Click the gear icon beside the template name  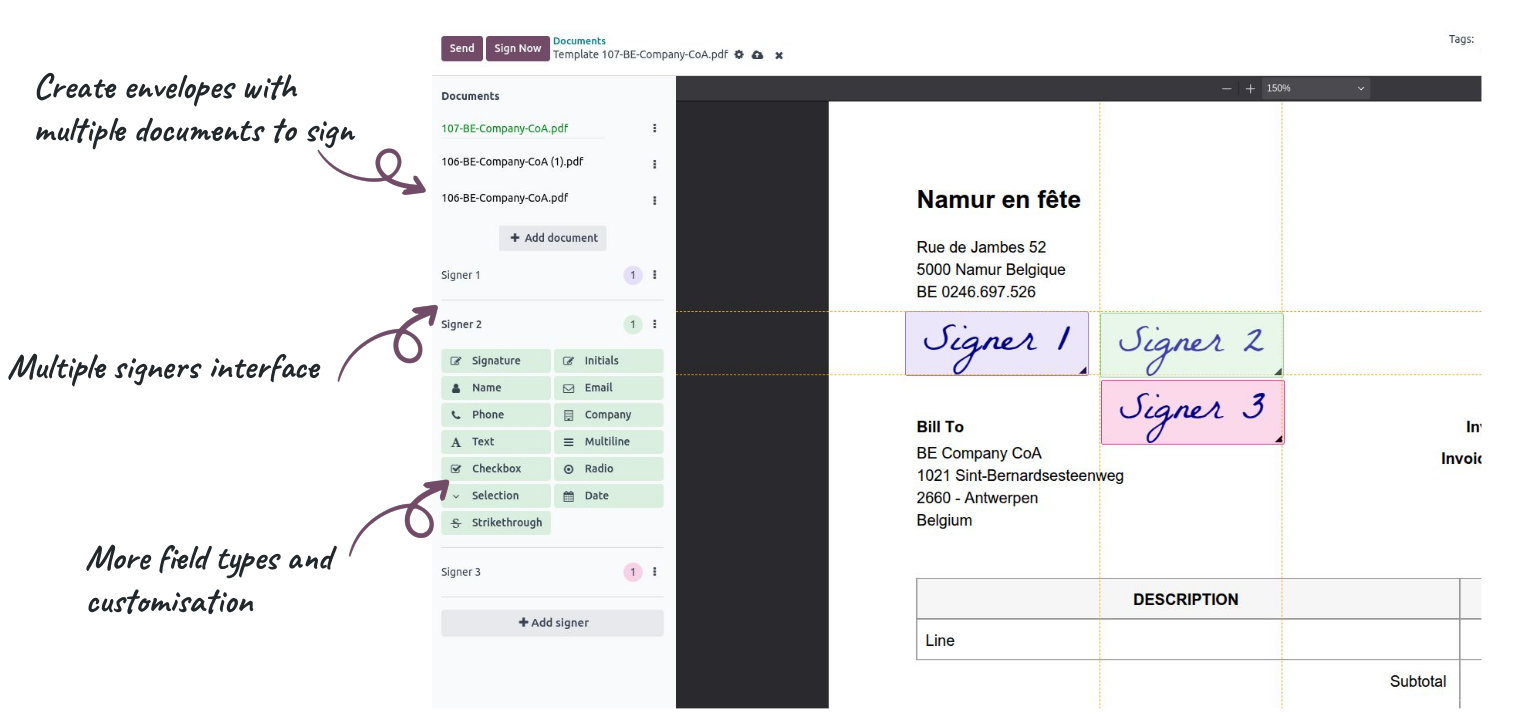click(x=739, y=55)
